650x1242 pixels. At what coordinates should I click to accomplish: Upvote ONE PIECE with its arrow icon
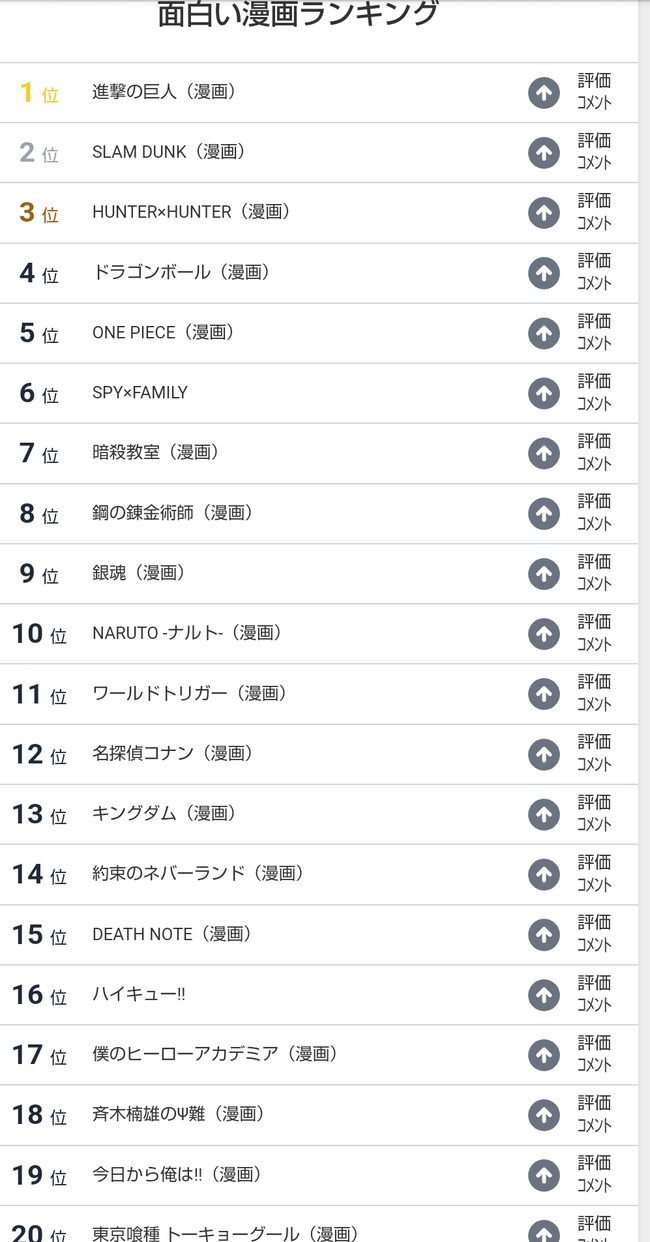pos(544,333)
